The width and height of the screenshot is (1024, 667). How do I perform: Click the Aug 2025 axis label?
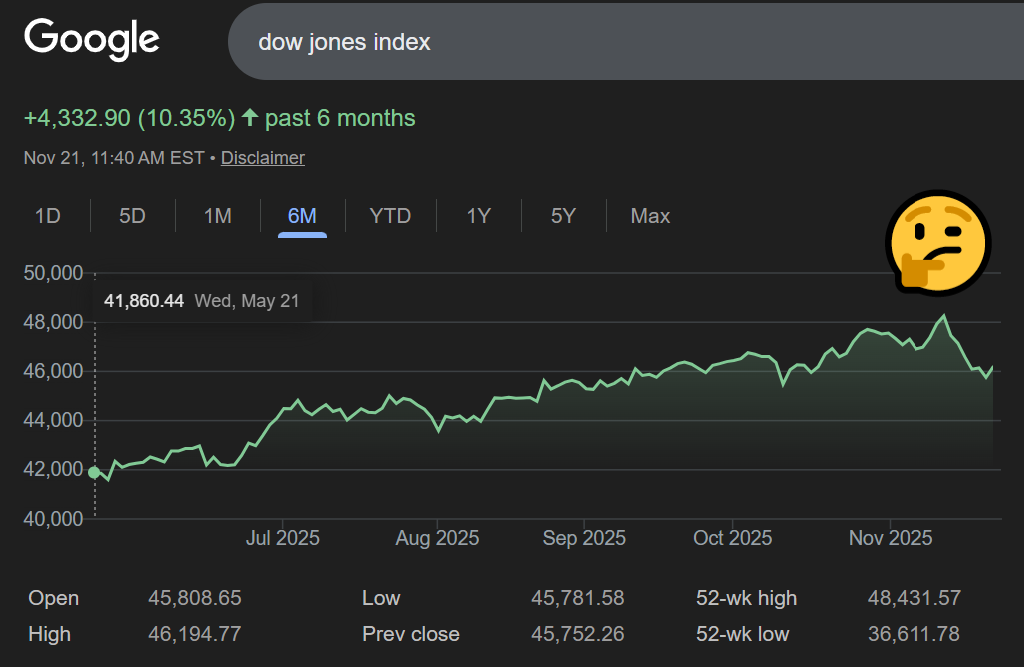click(x=438, y=538)
